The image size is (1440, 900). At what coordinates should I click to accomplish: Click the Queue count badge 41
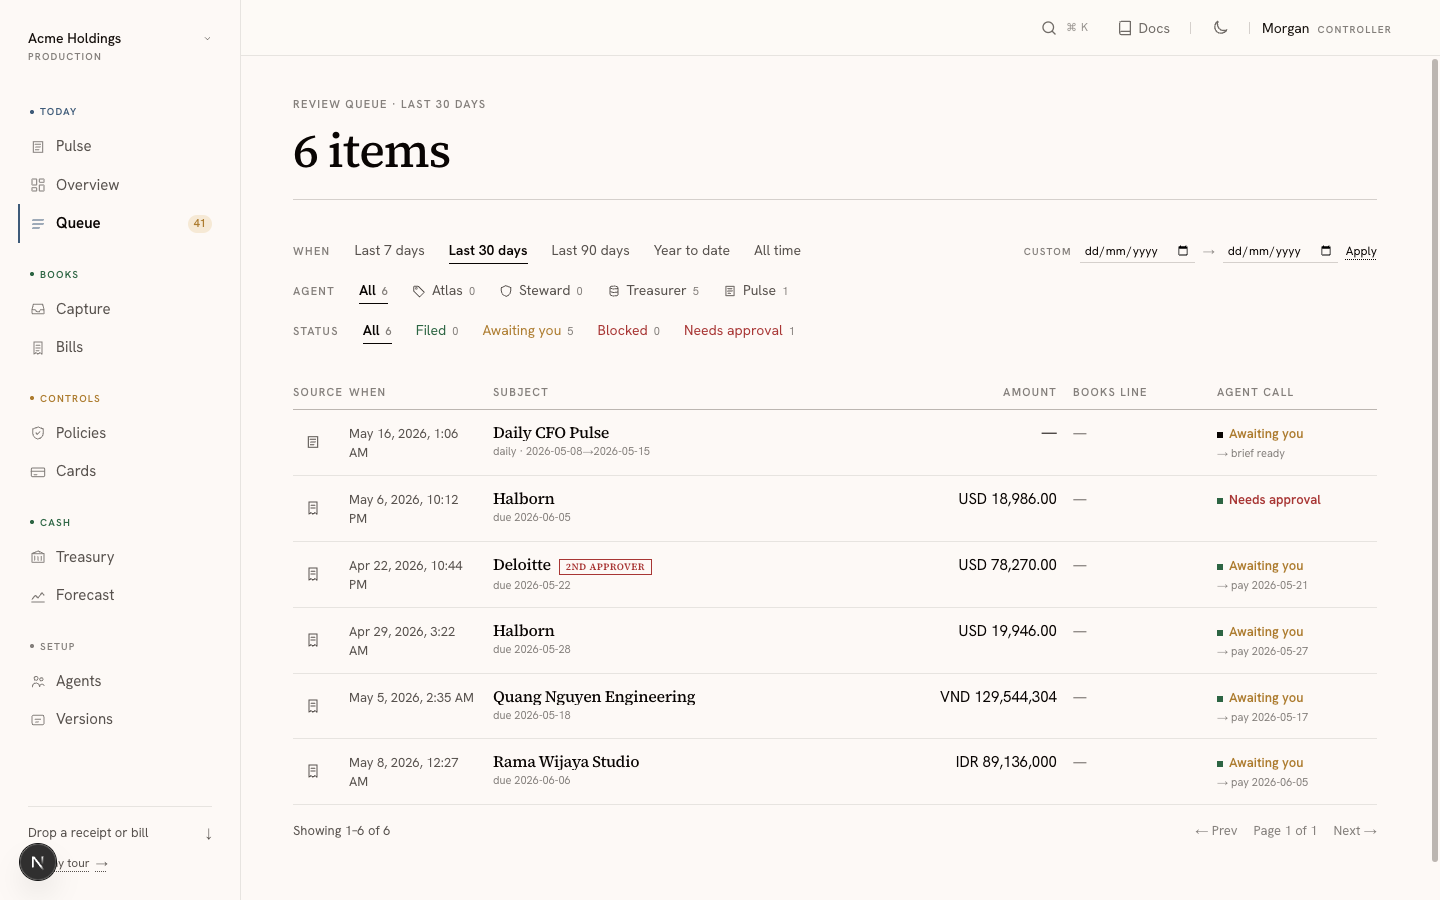coord(200,224)
